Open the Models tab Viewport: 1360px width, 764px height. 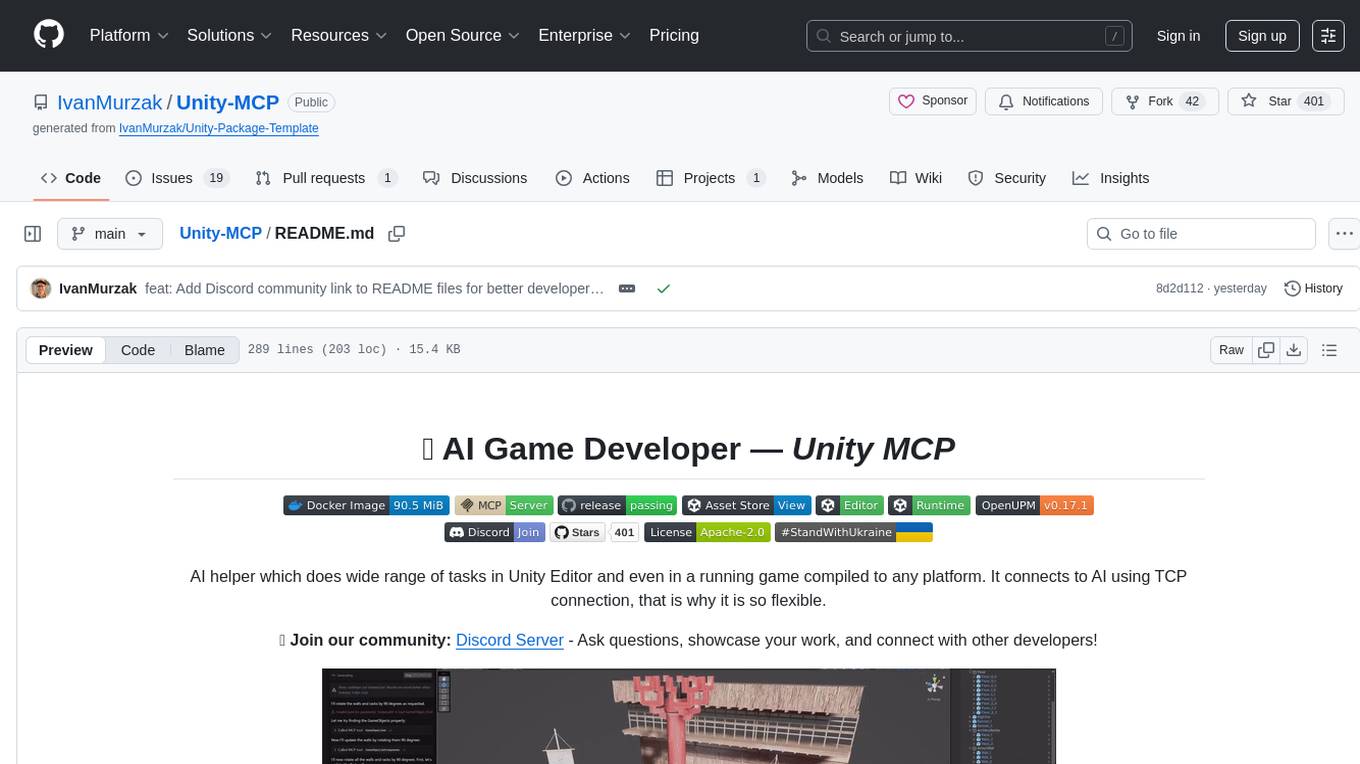tap(827, 178)
